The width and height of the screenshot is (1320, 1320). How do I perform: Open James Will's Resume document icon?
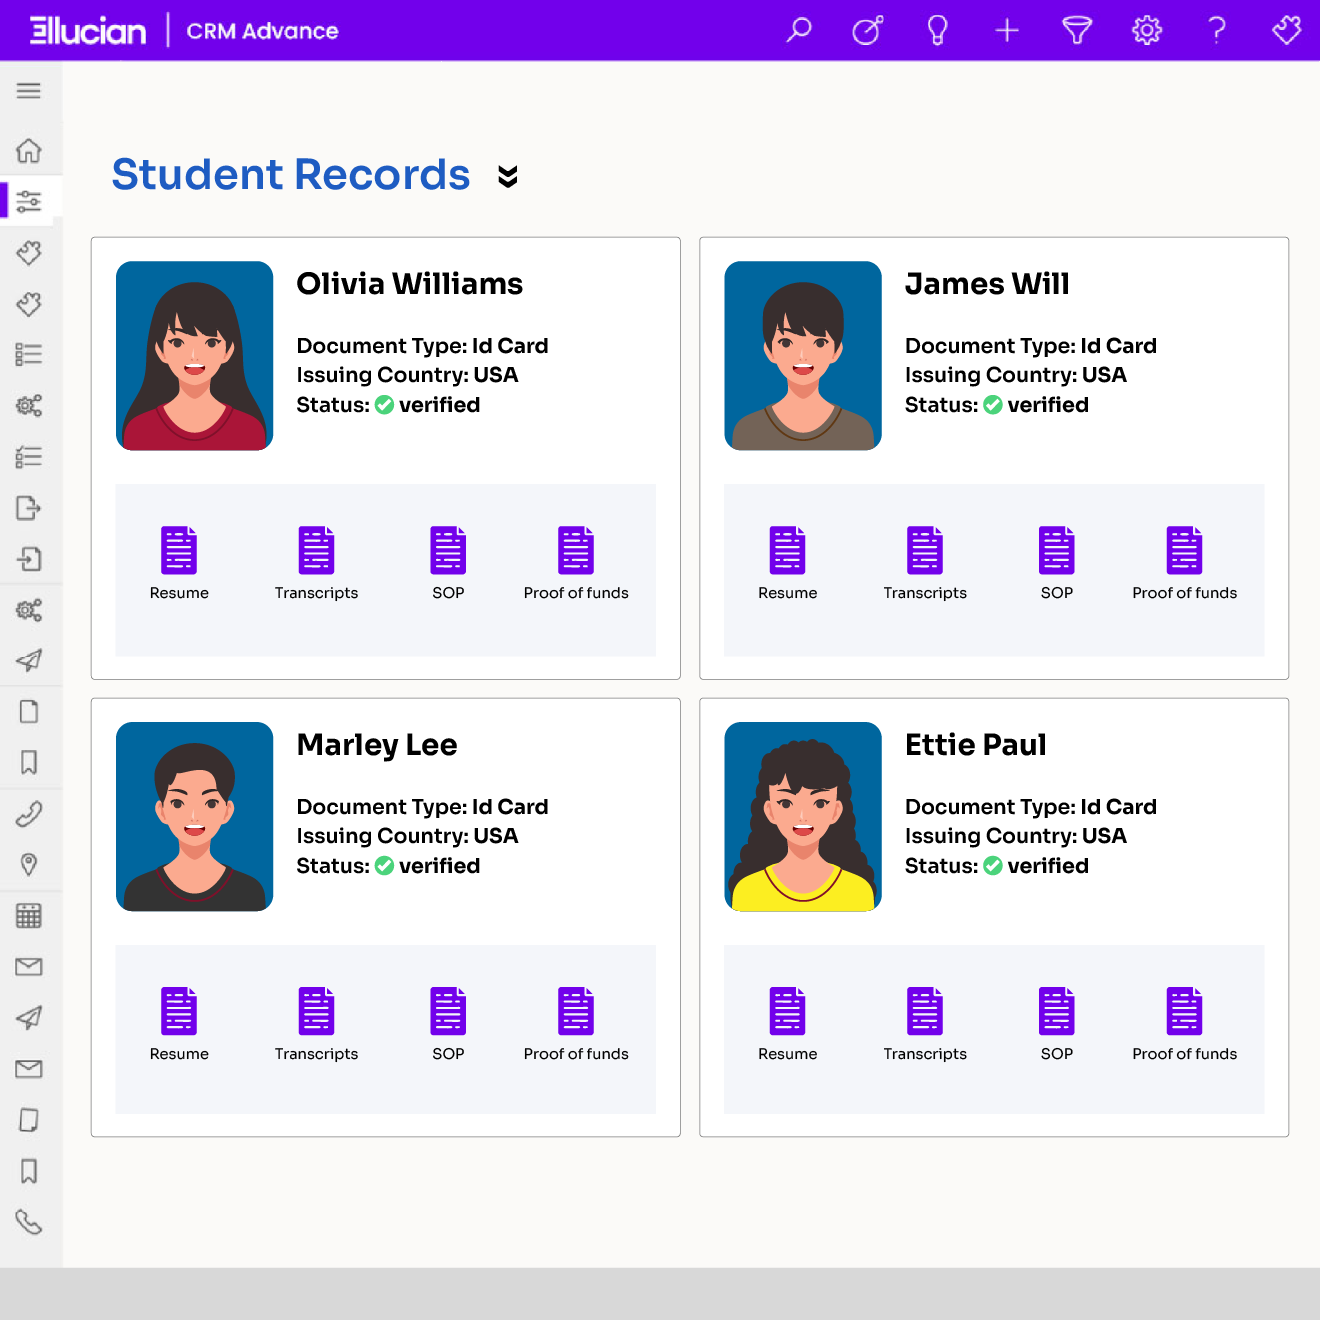pos(788,550)
